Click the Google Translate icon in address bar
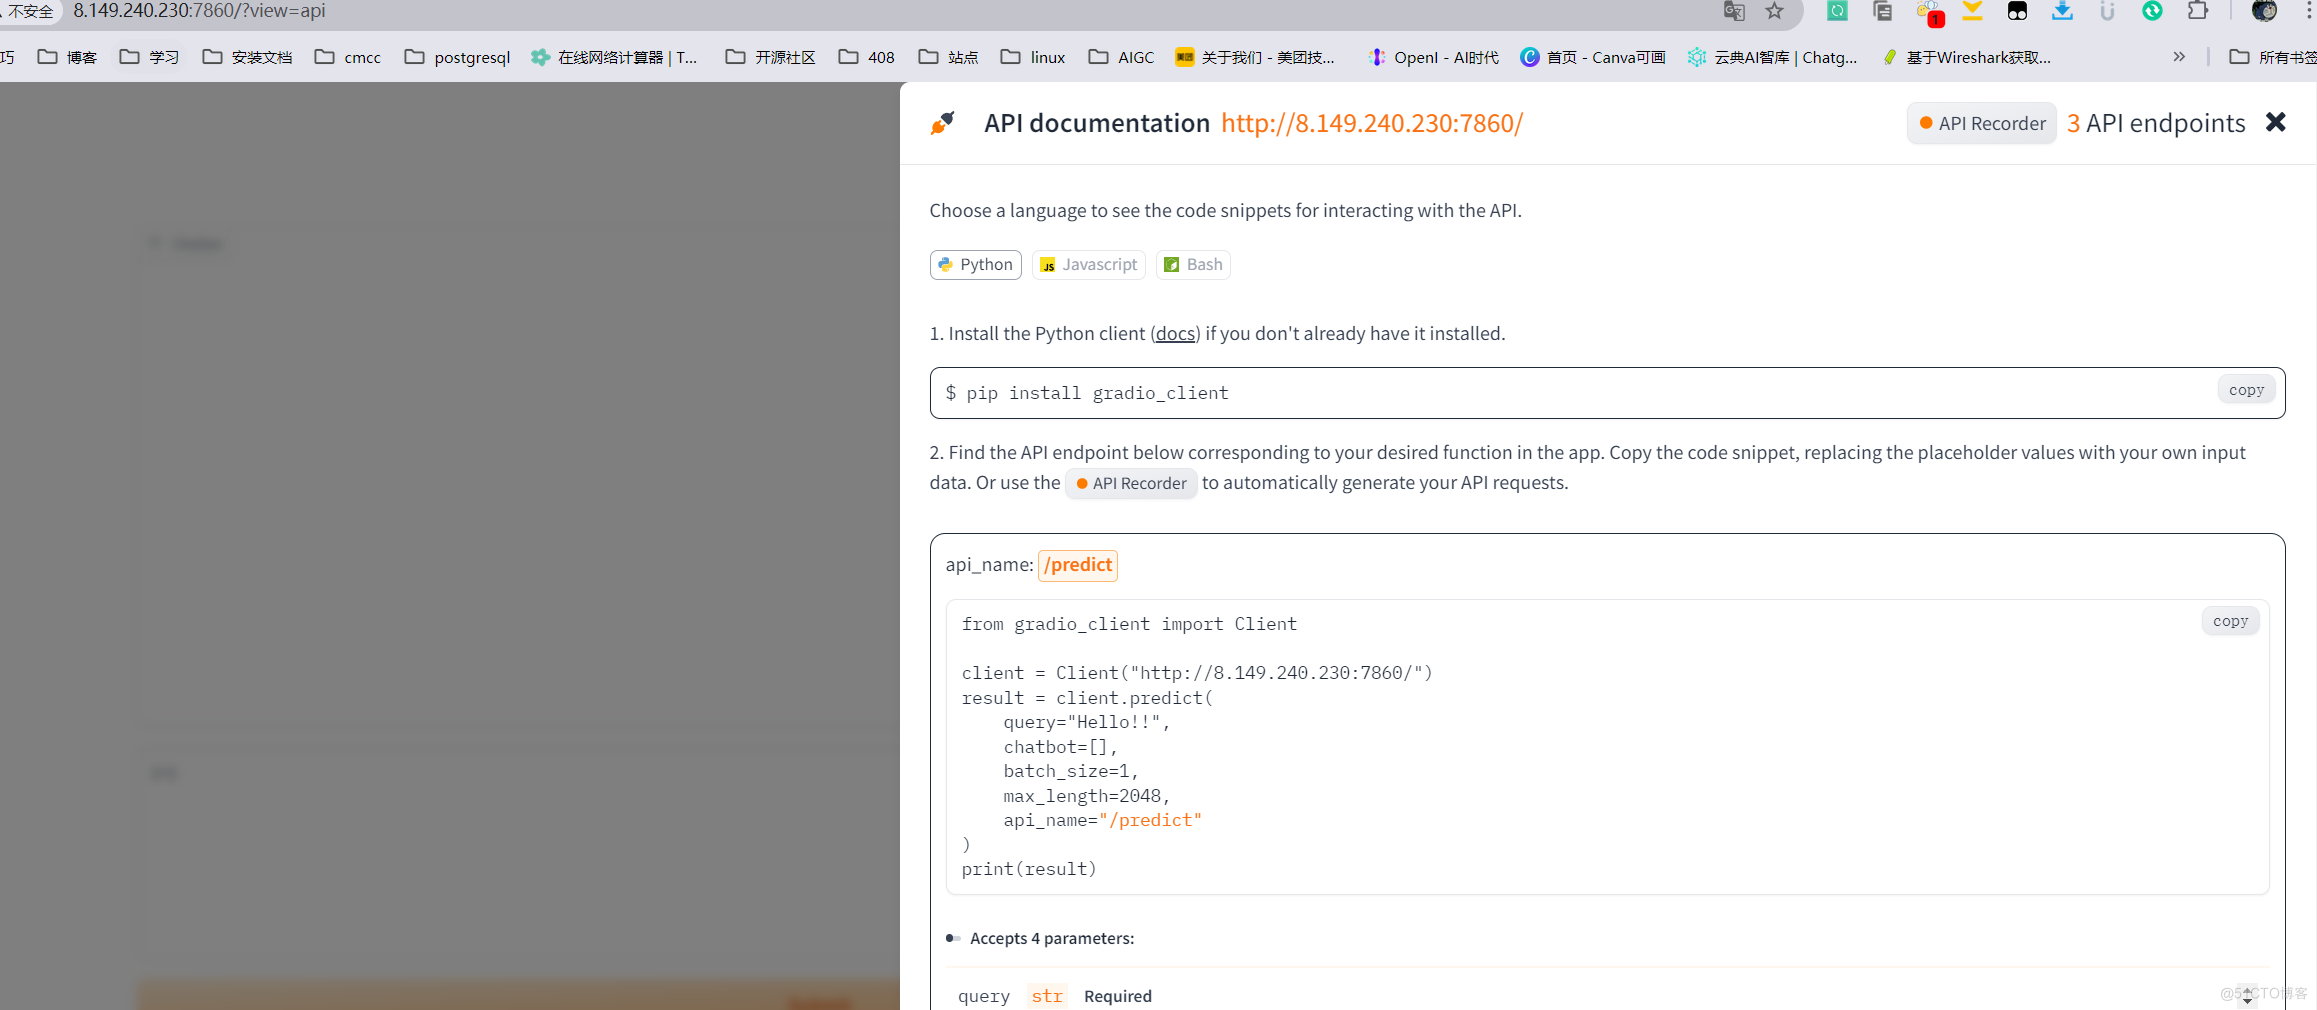 pyautogui.click(x=1734, y=11)
